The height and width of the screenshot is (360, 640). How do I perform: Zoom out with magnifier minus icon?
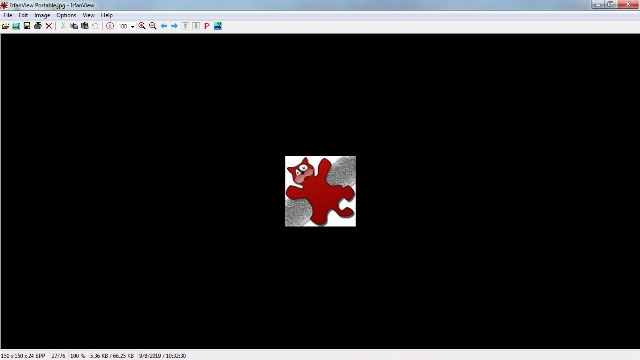153,26
